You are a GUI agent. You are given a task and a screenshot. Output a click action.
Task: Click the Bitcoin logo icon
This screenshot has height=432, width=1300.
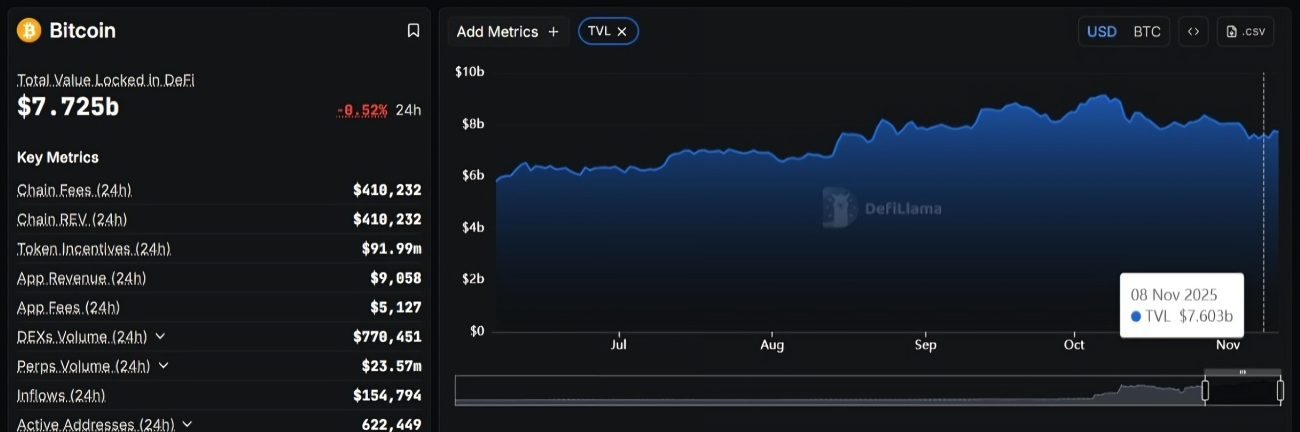click(29, 30)
